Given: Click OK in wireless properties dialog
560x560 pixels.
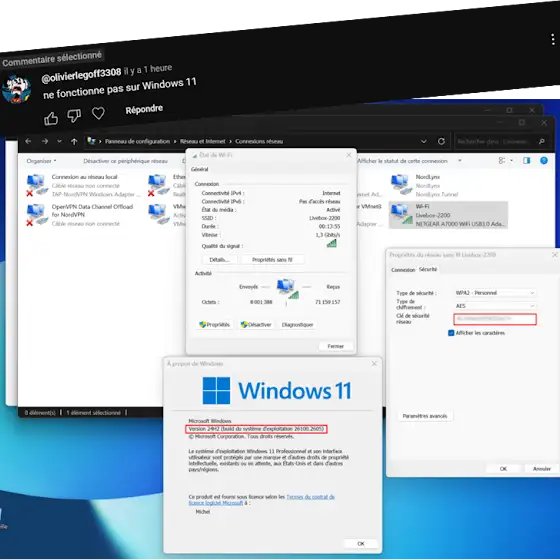Looking at the screenshot, I should 503,469.
